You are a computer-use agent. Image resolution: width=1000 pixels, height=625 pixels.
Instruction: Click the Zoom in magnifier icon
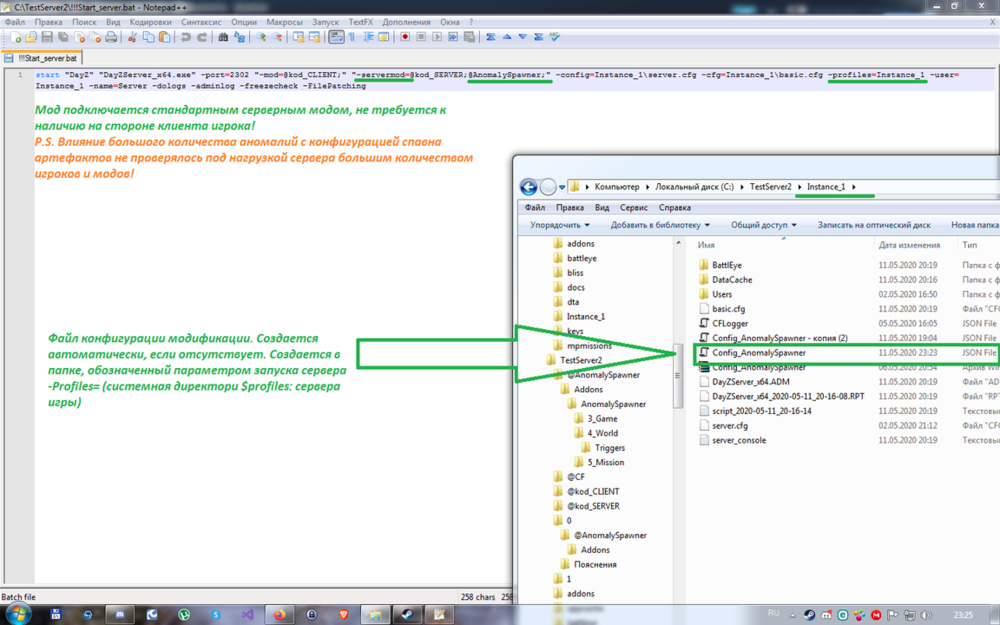pyautogui.click(x=261, y=38)
